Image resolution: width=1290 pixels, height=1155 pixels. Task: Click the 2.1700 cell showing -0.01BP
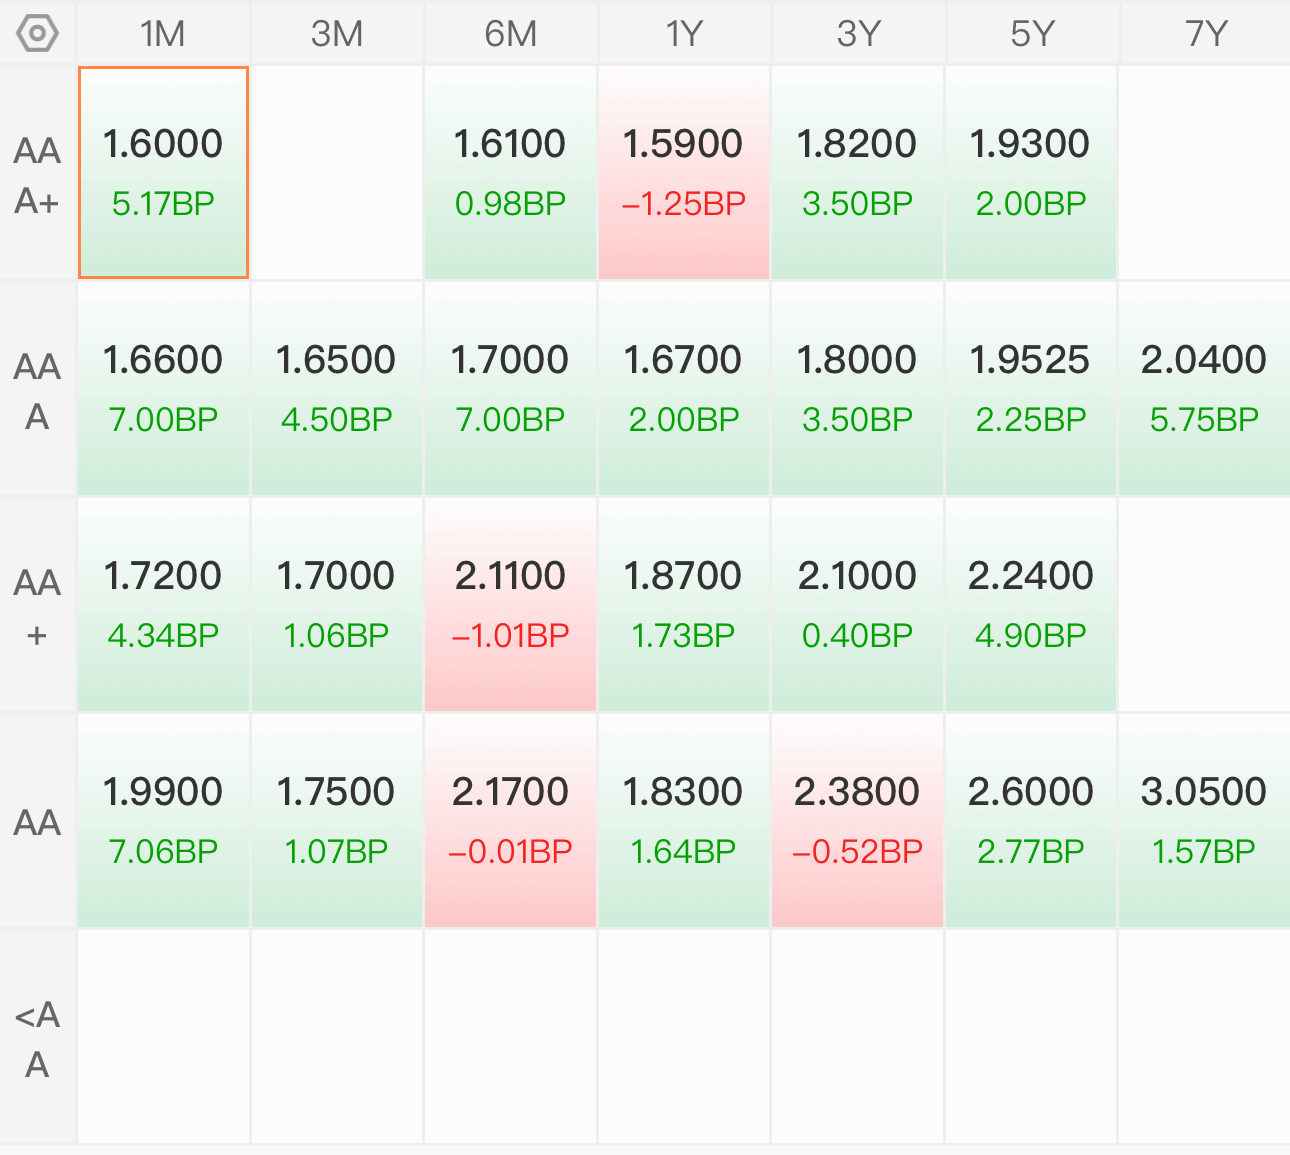point(510,820)
